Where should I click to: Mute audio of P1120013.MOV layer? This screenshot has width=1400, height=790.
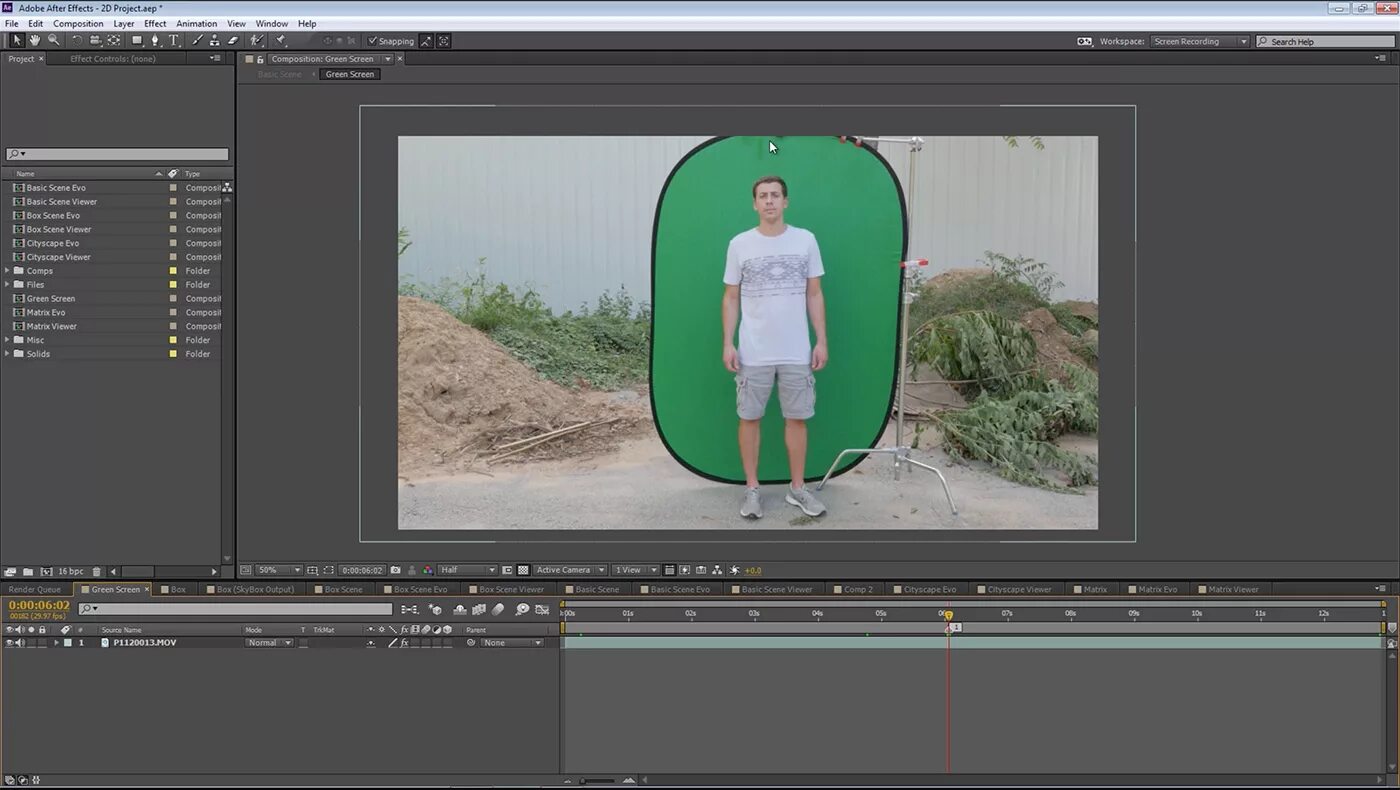tap(20, 643)
